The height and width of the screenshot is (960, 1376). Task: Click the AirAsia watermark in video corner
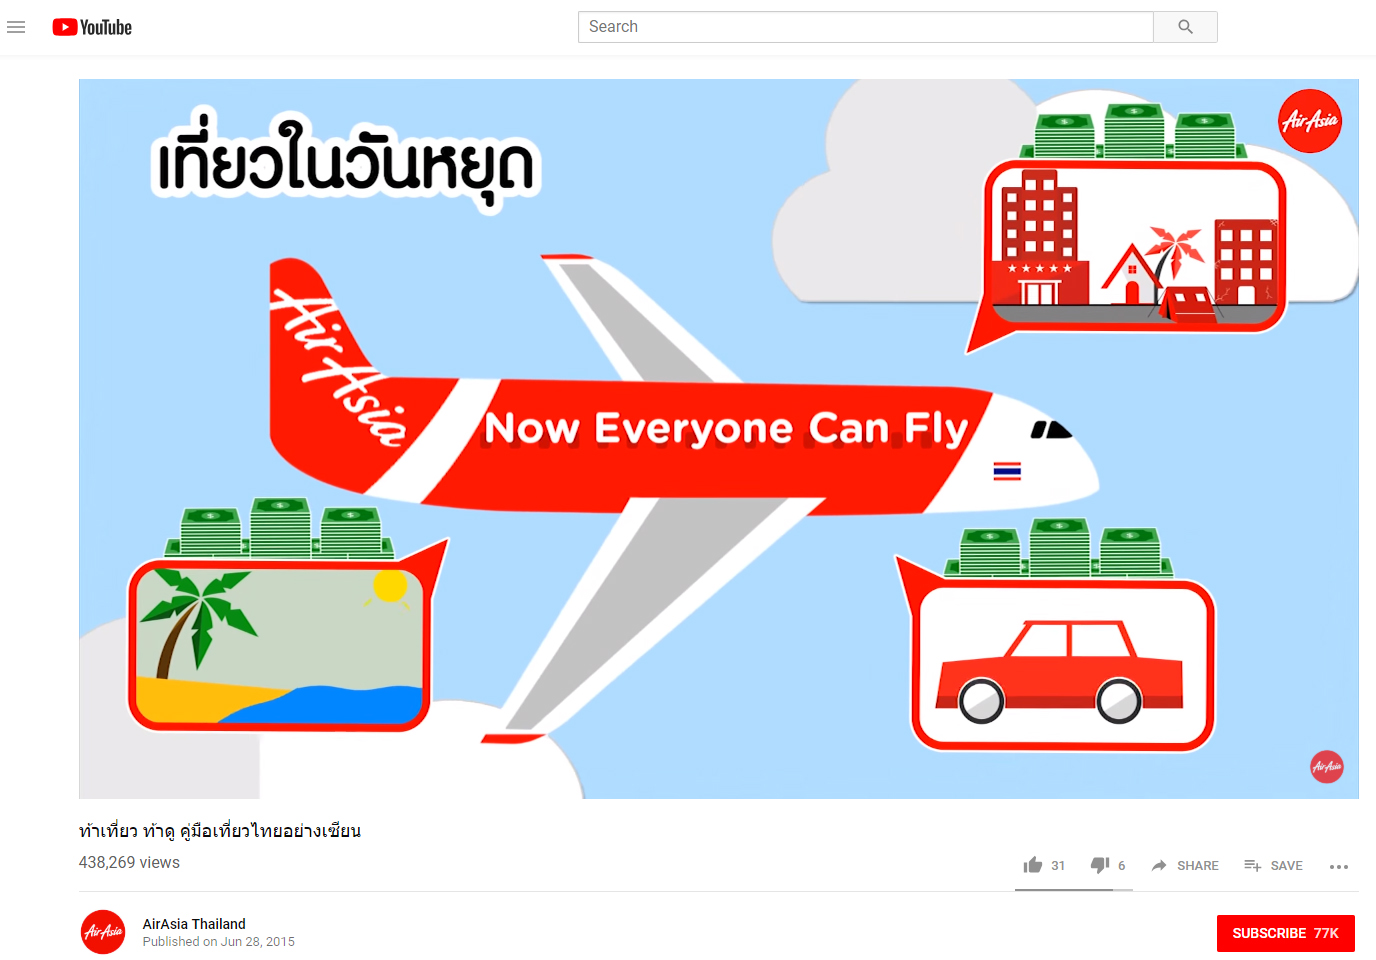[x=1327, y=767]
